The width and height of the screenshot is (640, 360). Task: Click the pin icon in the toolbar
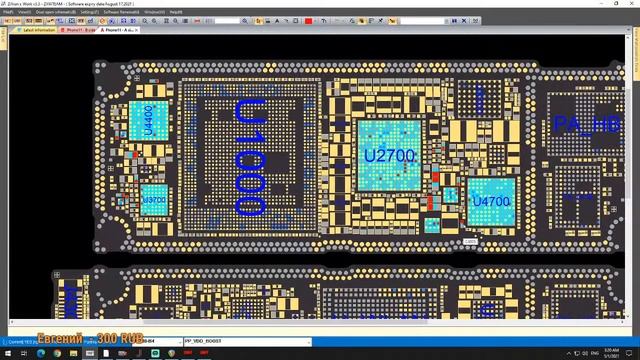click(380, 21)
